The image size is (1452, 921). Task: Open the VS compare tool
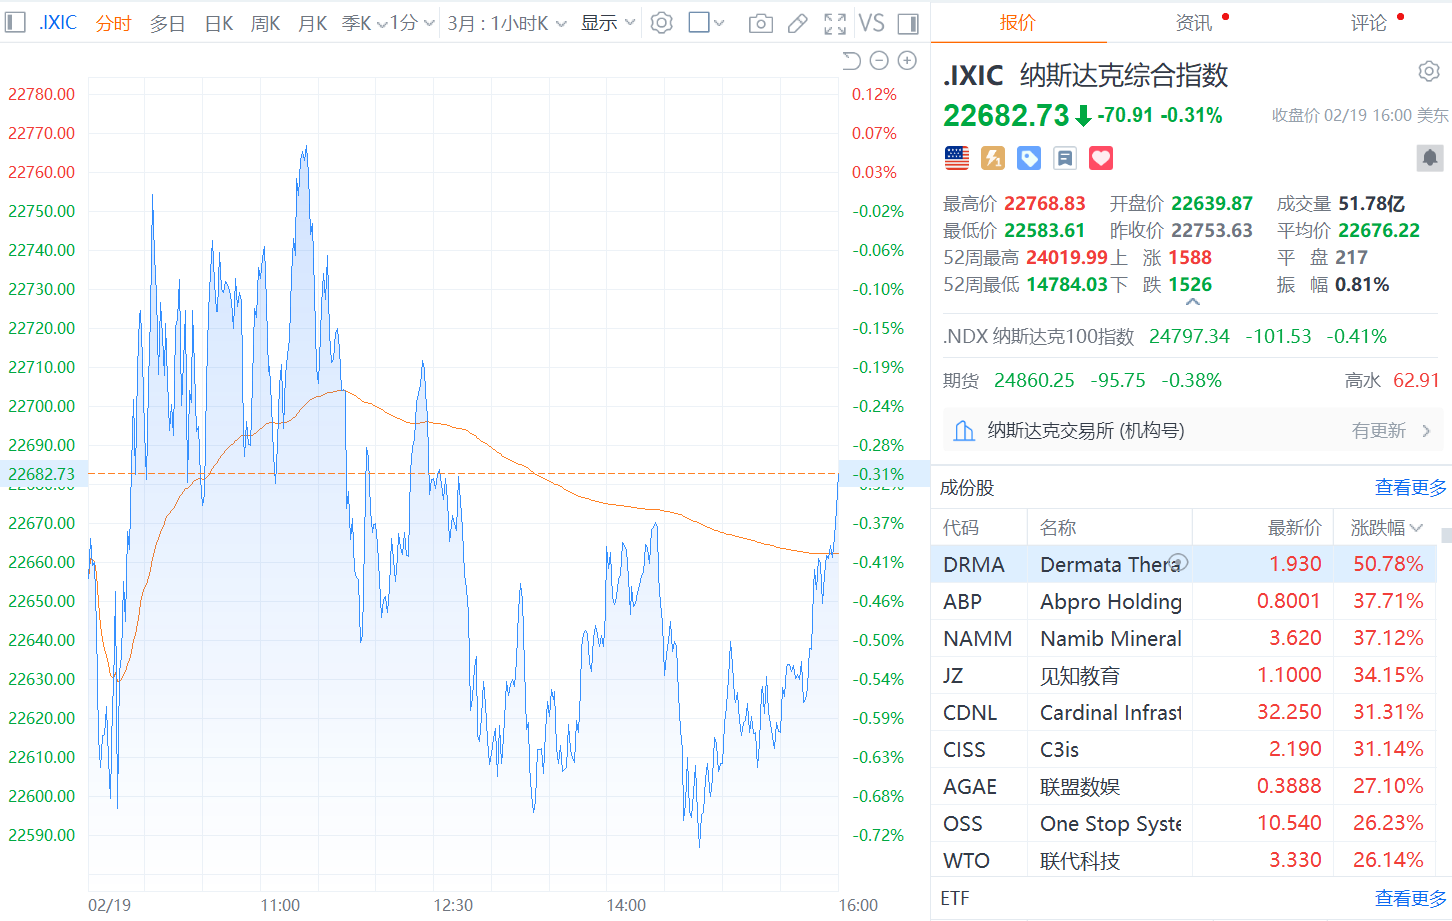(x=871, y=23)
